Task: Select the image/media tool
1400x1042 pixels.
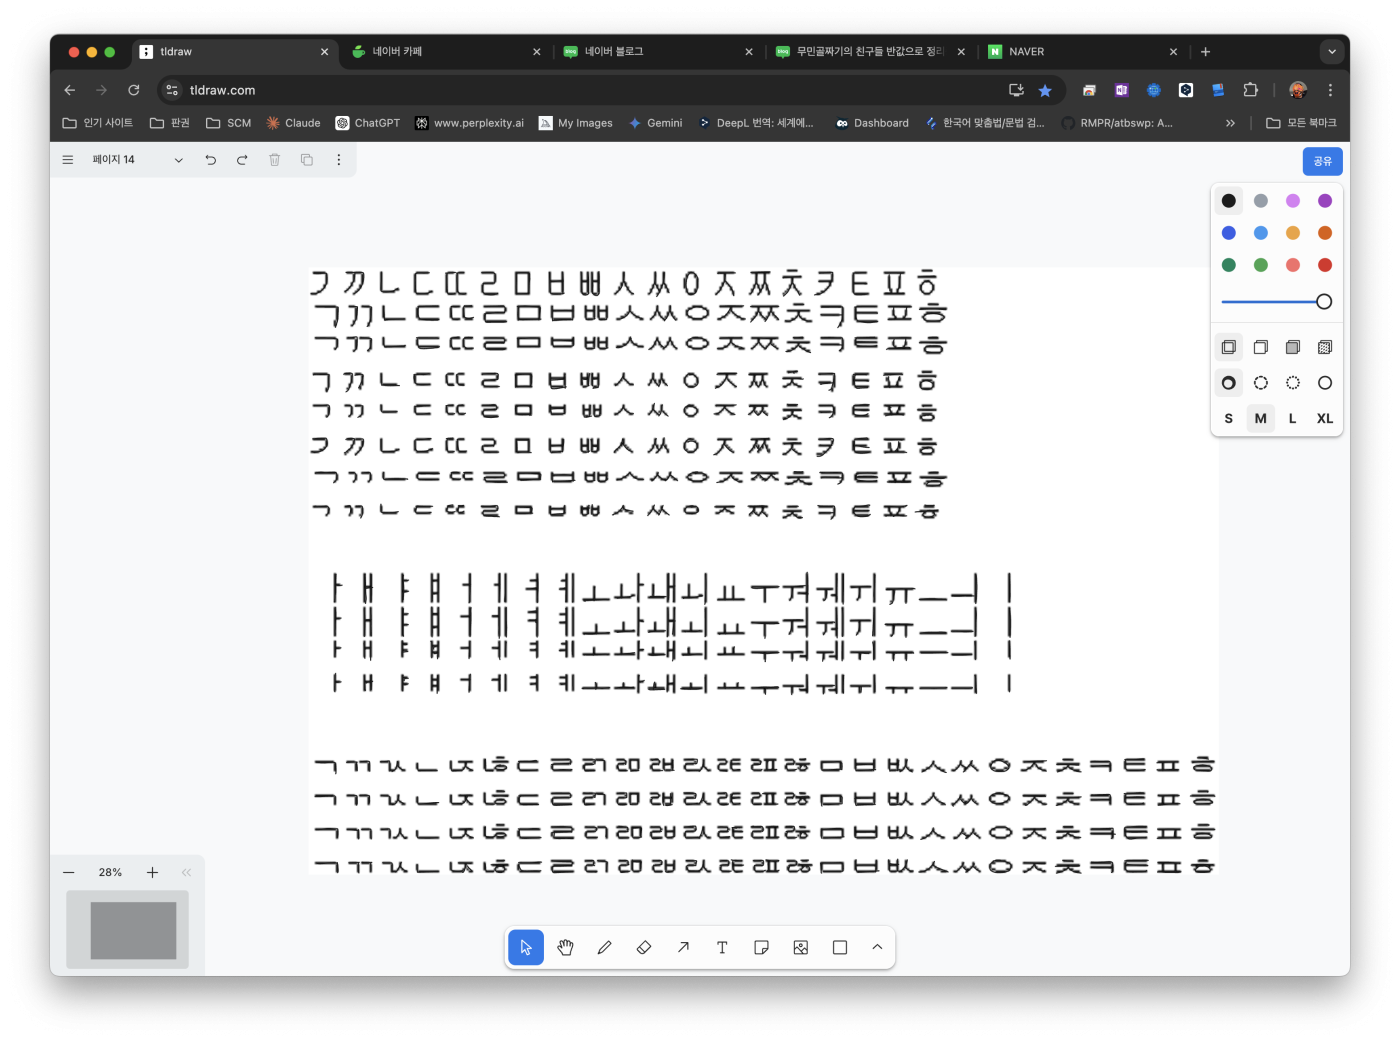Action: tap(801, 948)
